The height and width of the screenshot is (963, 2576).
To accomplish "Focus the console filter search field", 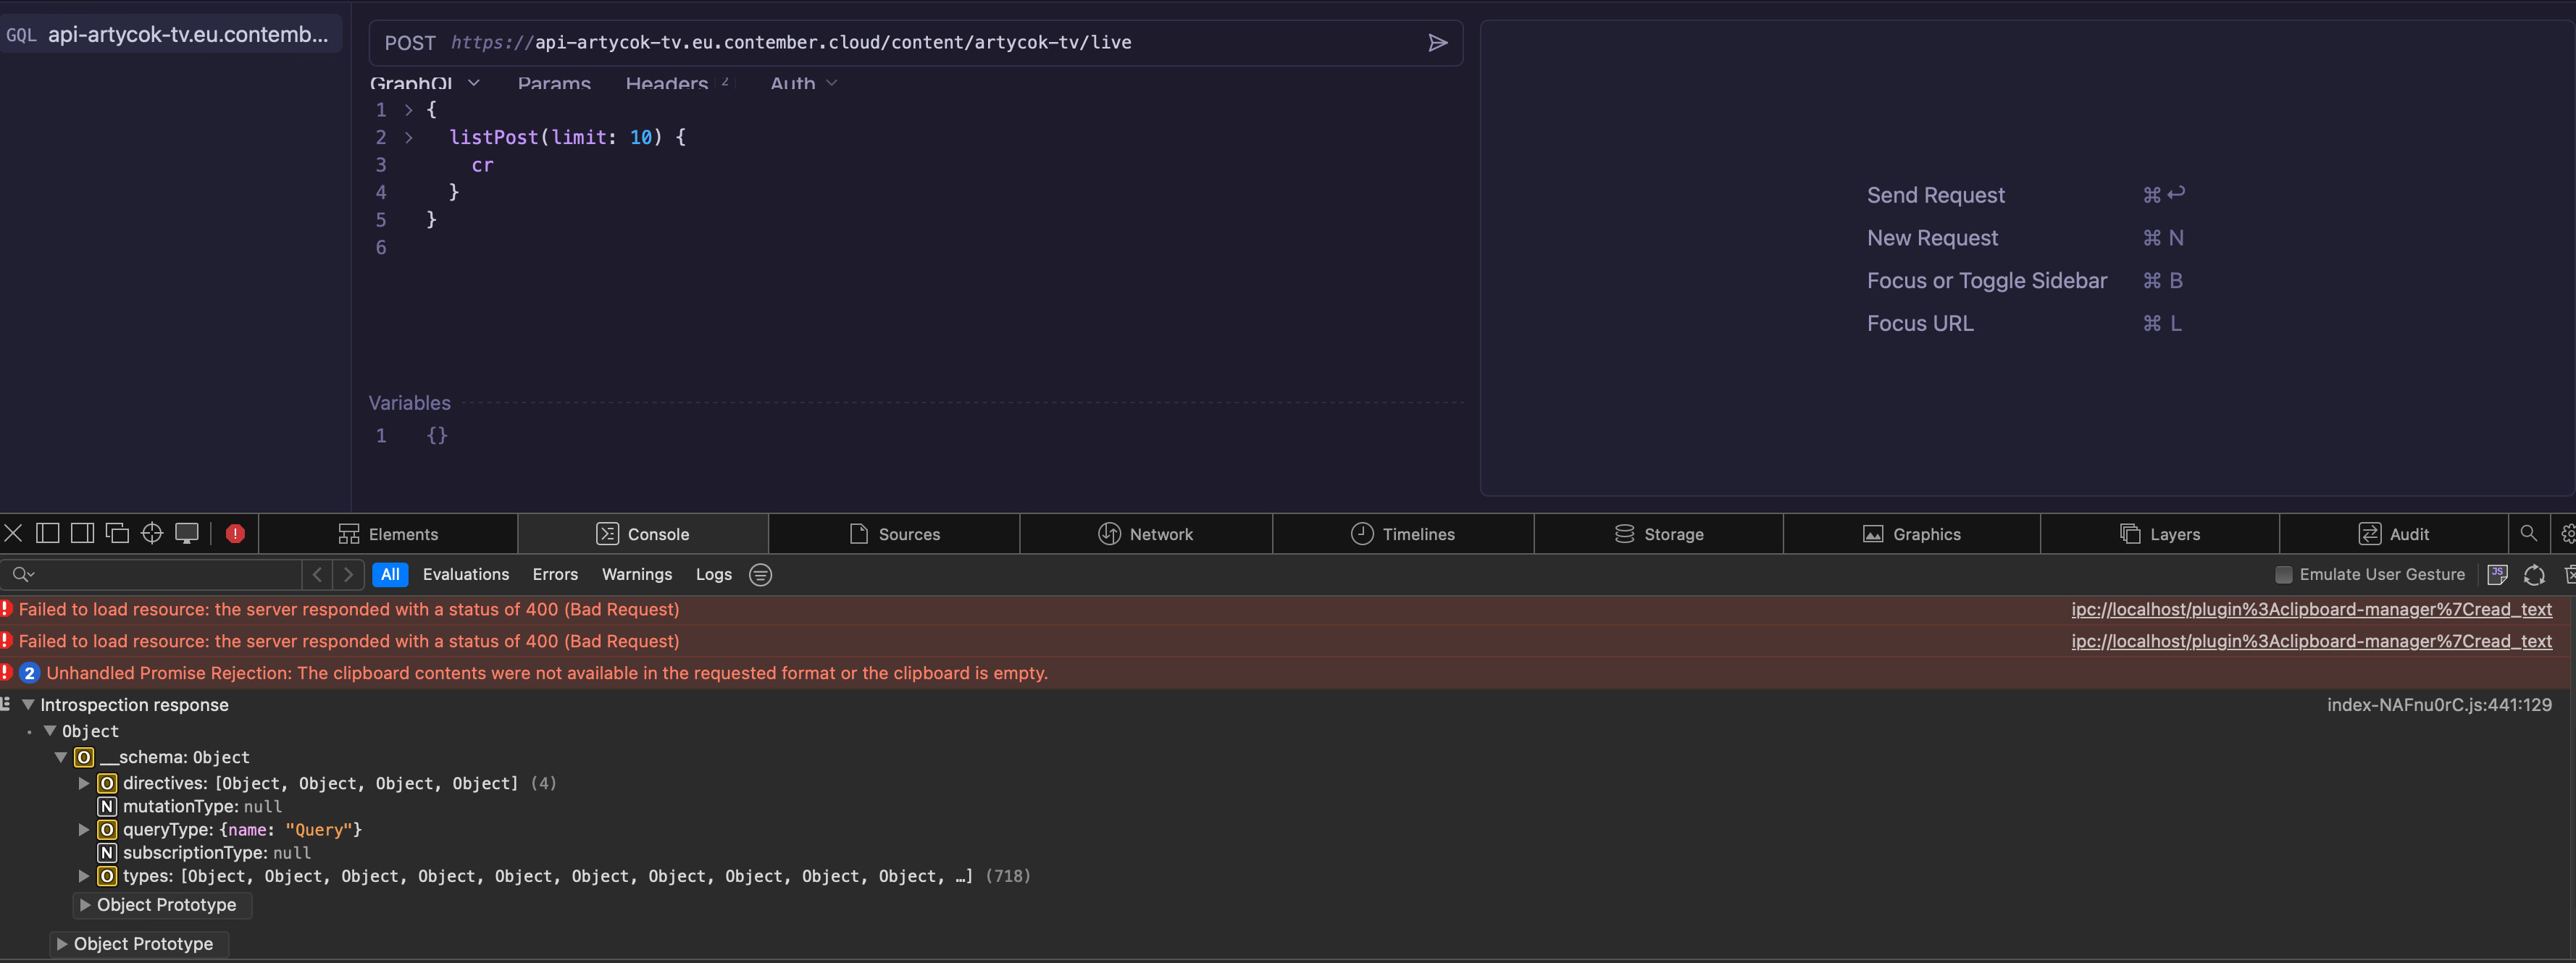I will coord(151,574).
